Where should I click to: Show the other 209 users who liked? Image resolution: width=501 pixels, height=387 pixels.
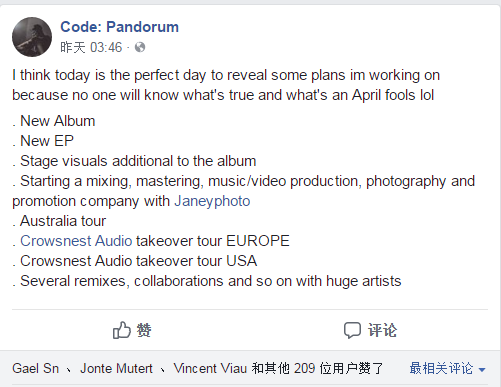tap(317, 368)
